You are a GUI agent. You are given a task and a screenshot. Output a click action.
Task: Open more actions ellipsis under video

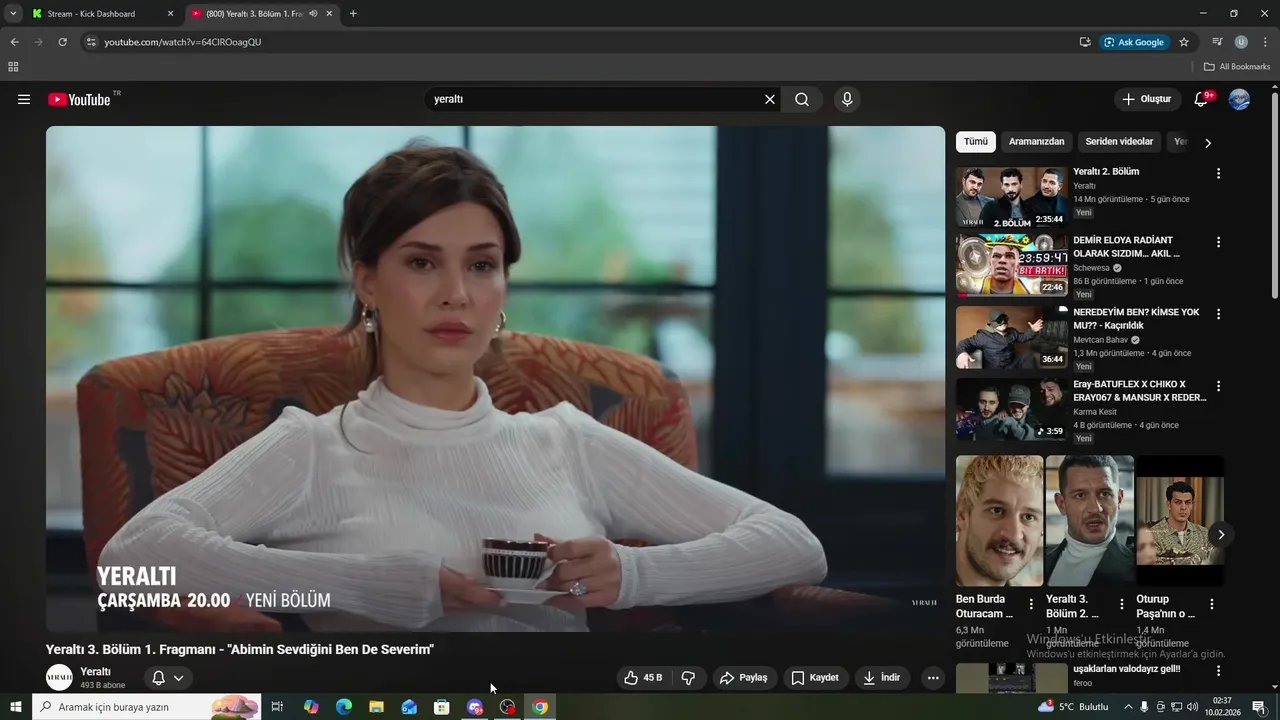click(x=933, y=678)
